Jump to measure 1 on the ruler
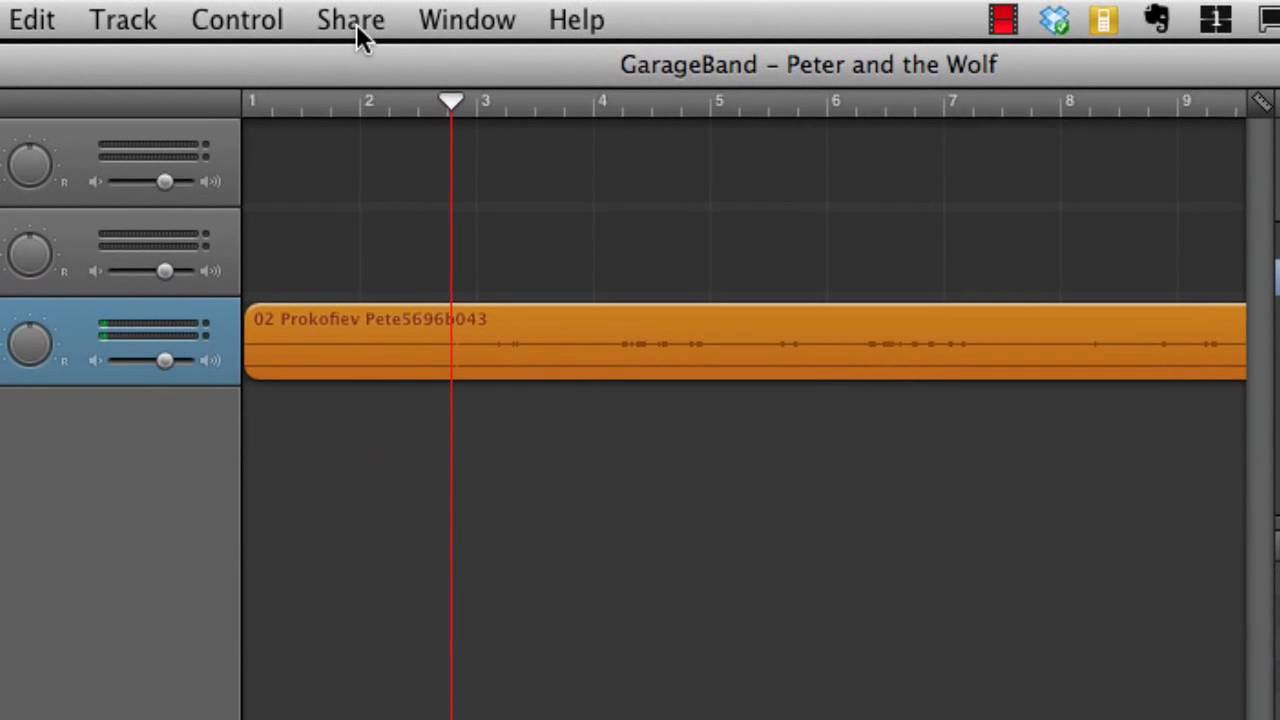Image resolution: width=1280 pixels, height=720 pixels. [x=252, y=101]
